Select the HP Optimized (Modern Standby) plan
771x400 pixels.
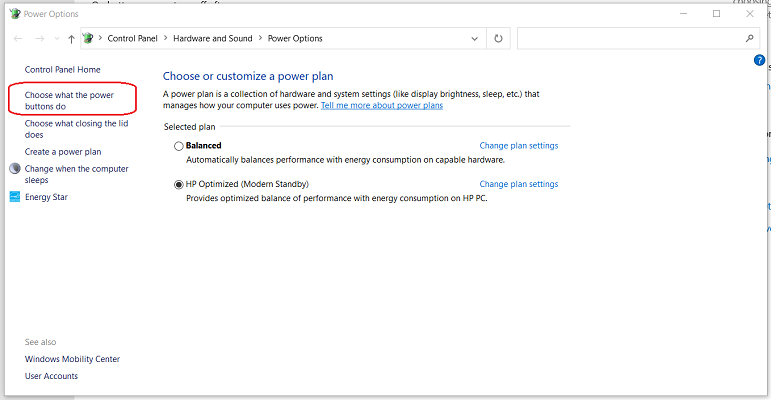point(179,185)
